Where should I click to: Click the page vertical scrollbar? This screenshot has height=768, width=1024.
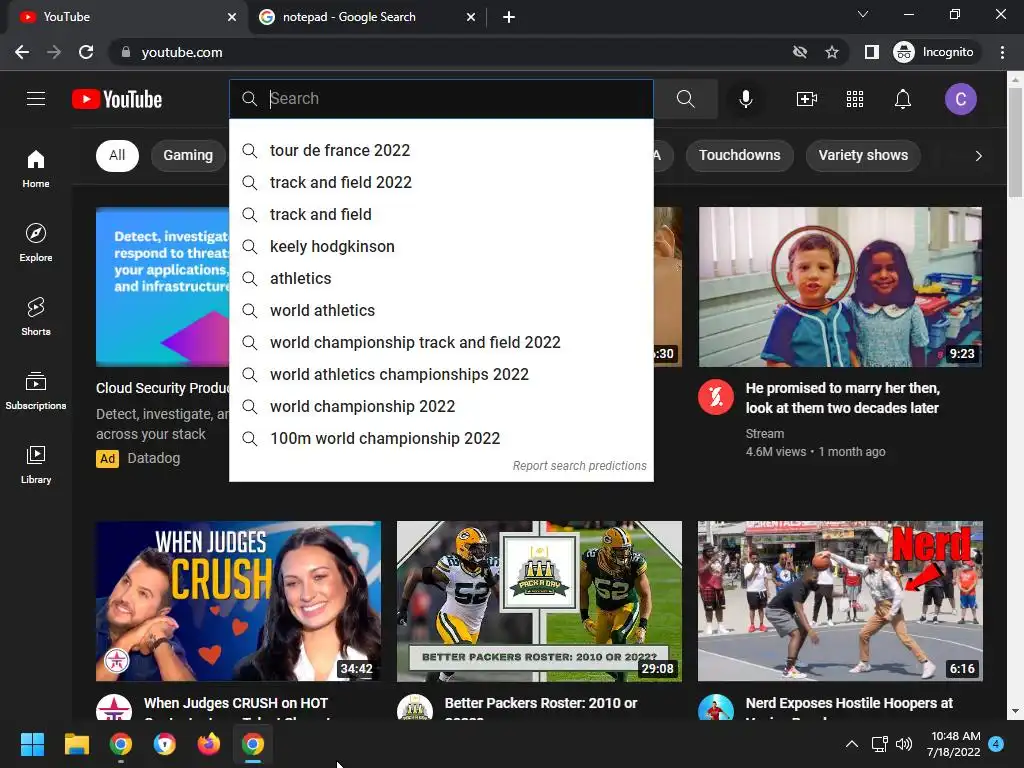click(1015, 140)
